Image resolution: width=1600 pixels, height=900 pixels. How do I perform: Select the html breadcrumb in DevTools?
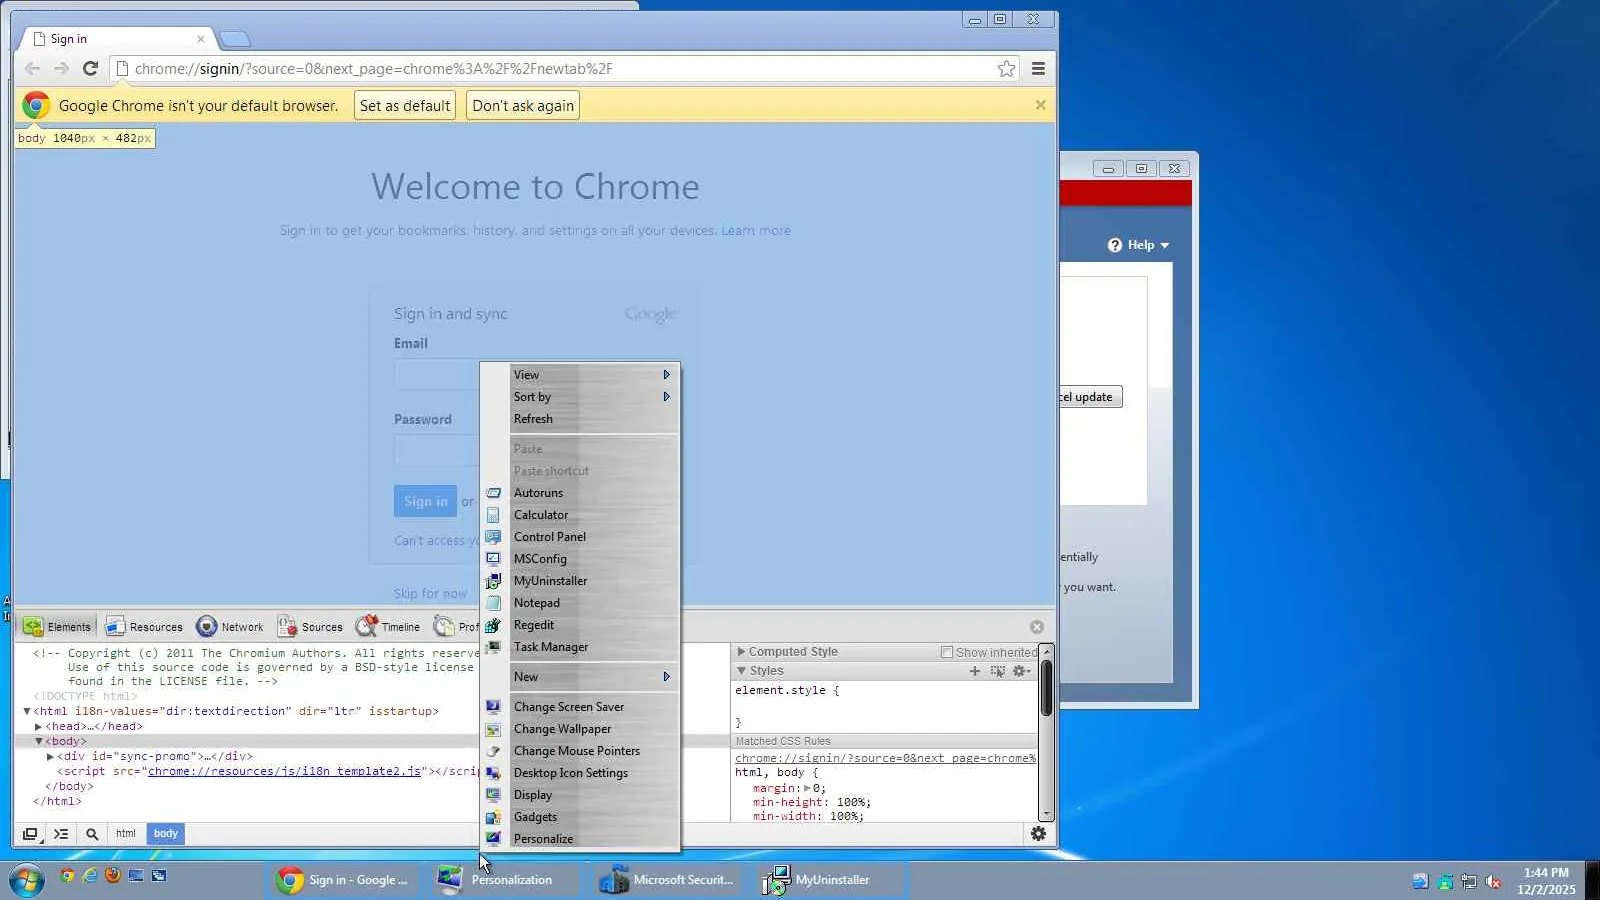[x=125, y=834]
